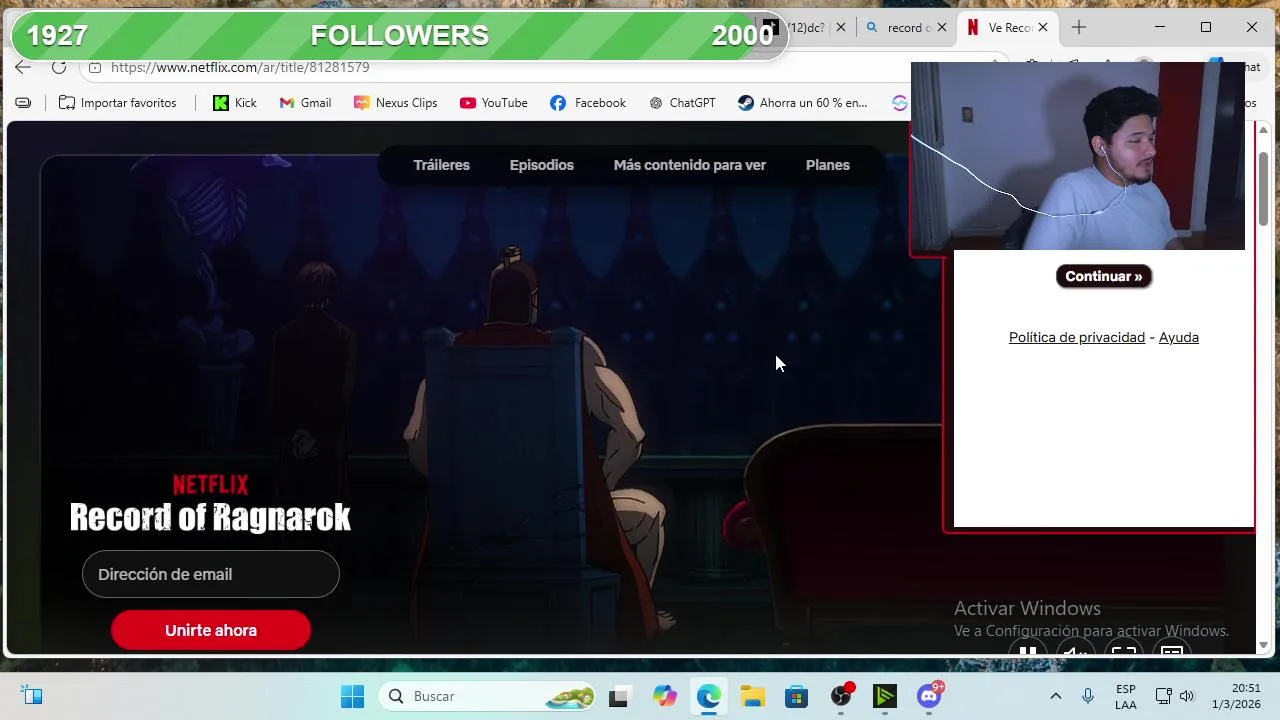
Task: Go to Más contenido para ver
Action: pos(689,165)
